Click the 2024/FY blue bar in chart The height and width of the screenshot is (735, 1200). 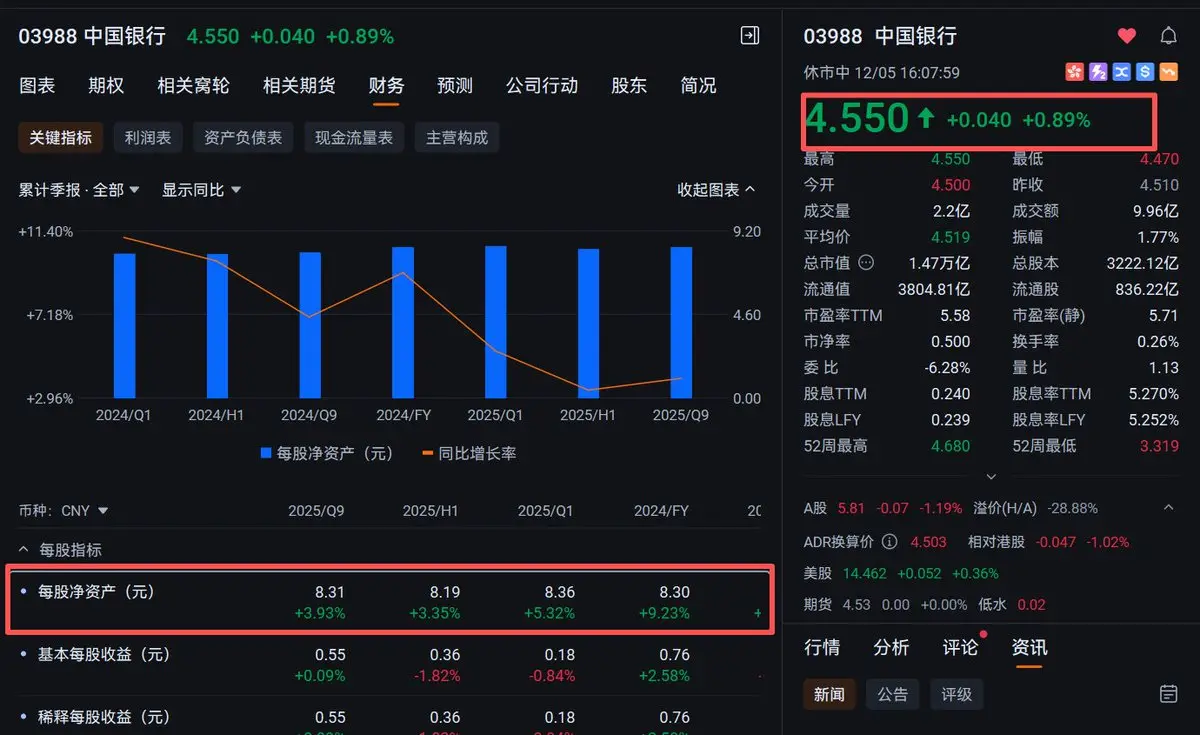[x=403, y=323]
